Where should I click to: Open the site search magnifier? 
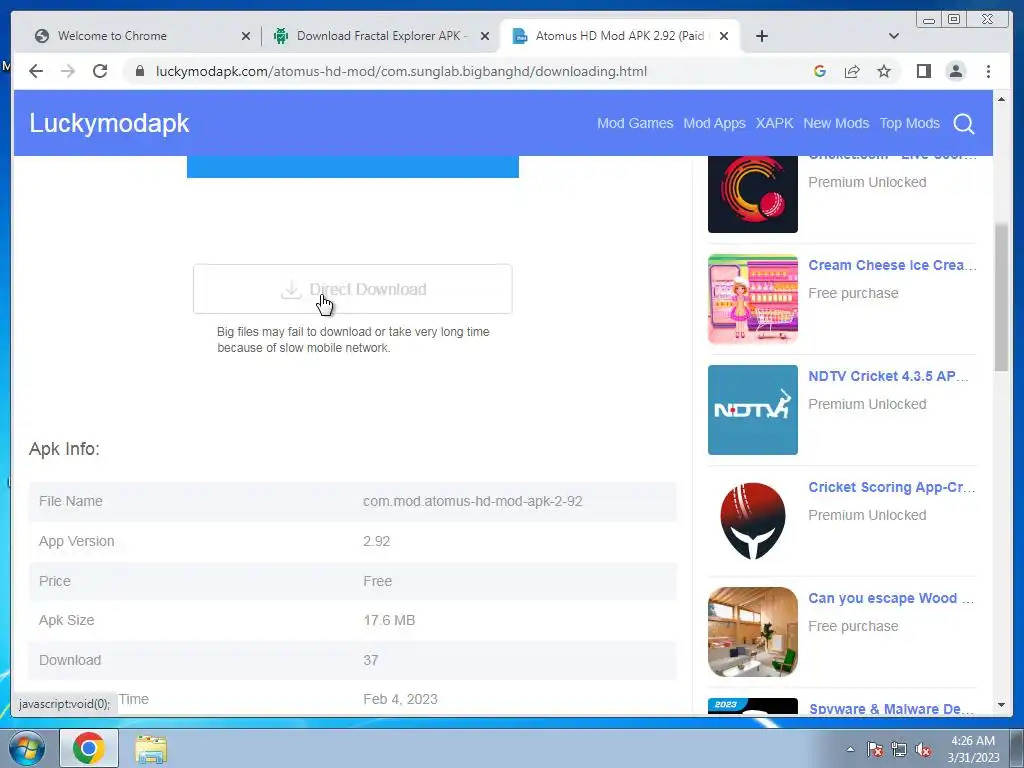point(964,123)
